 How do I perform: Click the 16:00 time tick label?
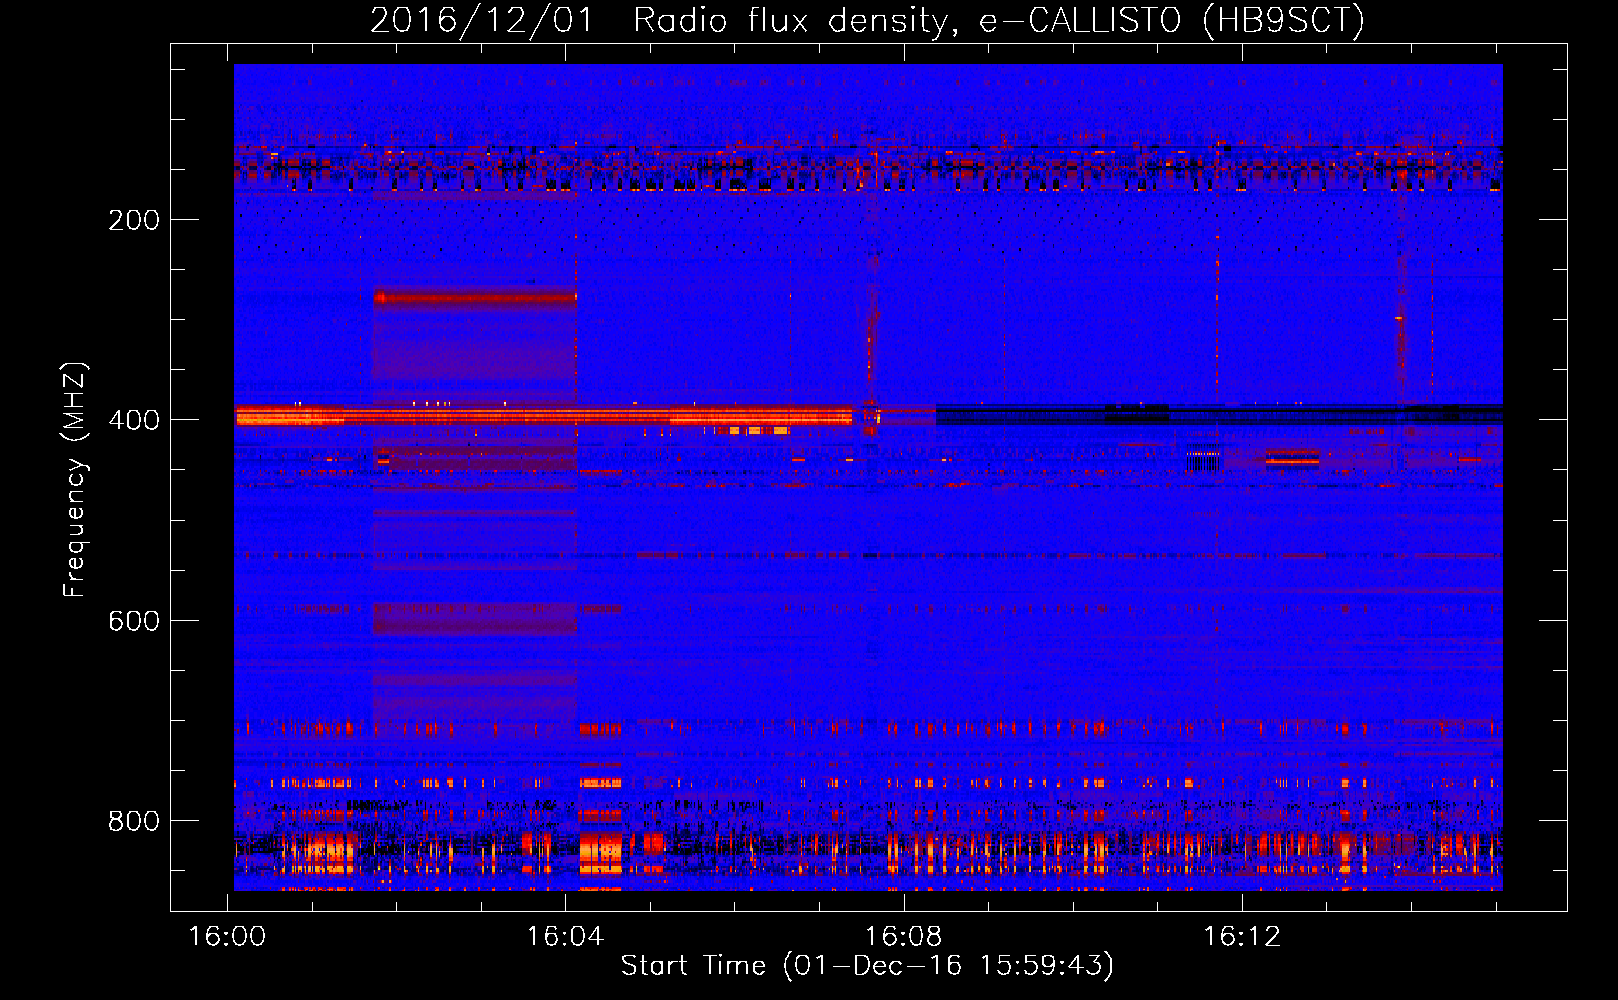pyautogui.click(x=227, y=937)
